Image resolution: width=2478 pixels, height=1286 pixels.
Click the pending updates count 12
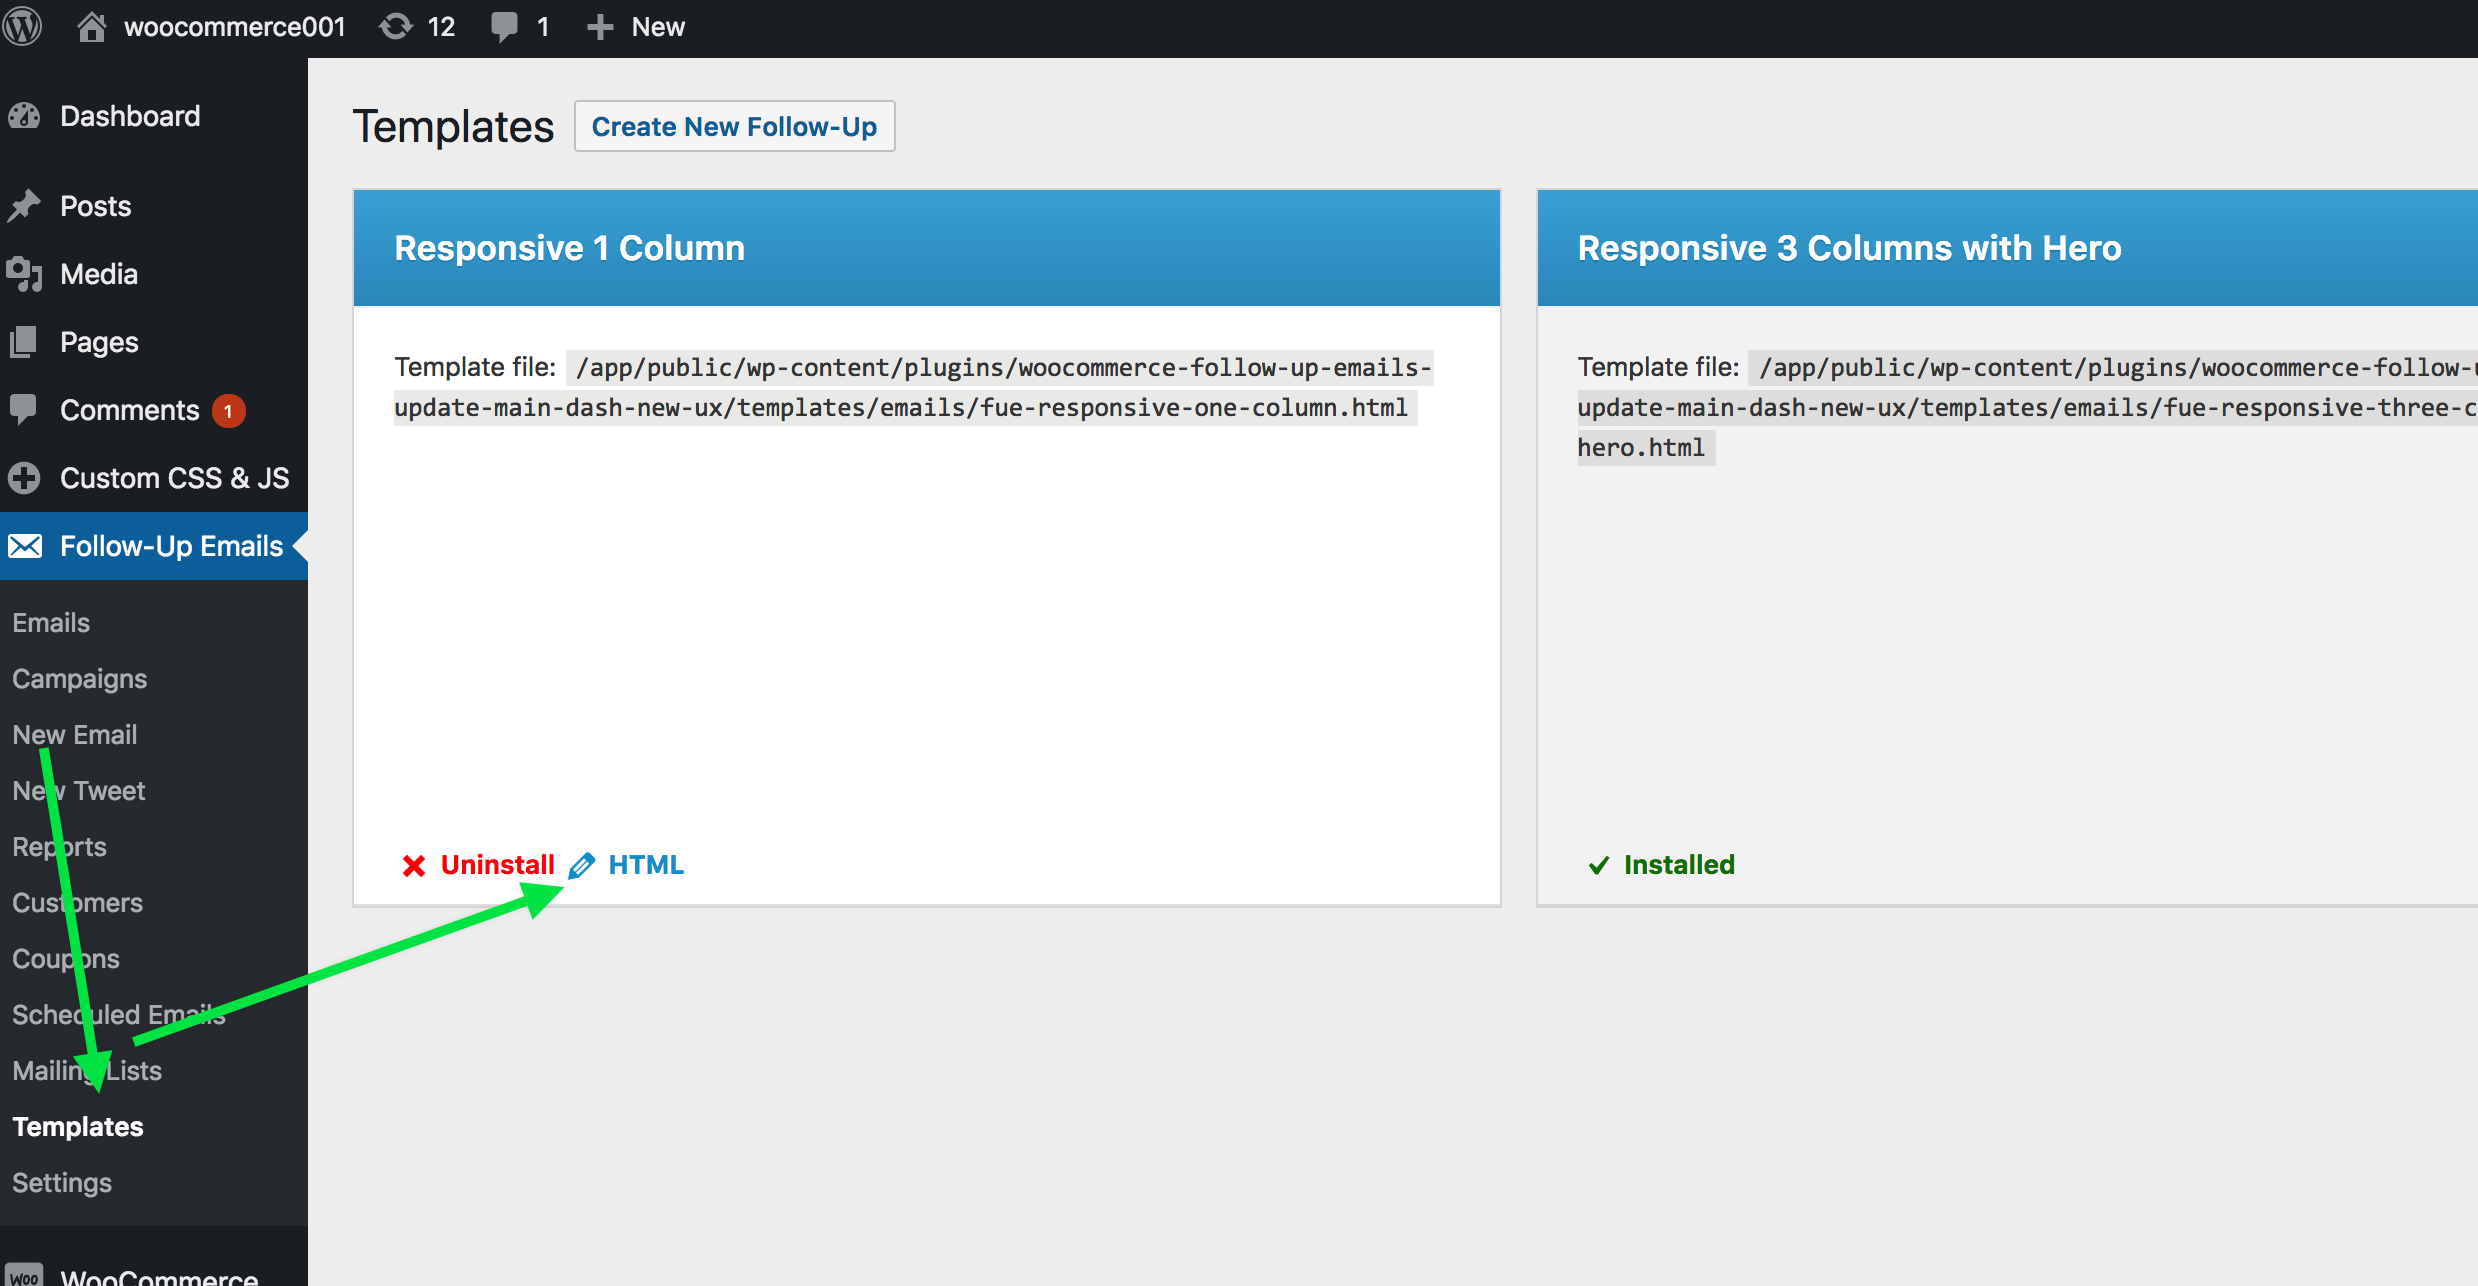pos(441,27)
